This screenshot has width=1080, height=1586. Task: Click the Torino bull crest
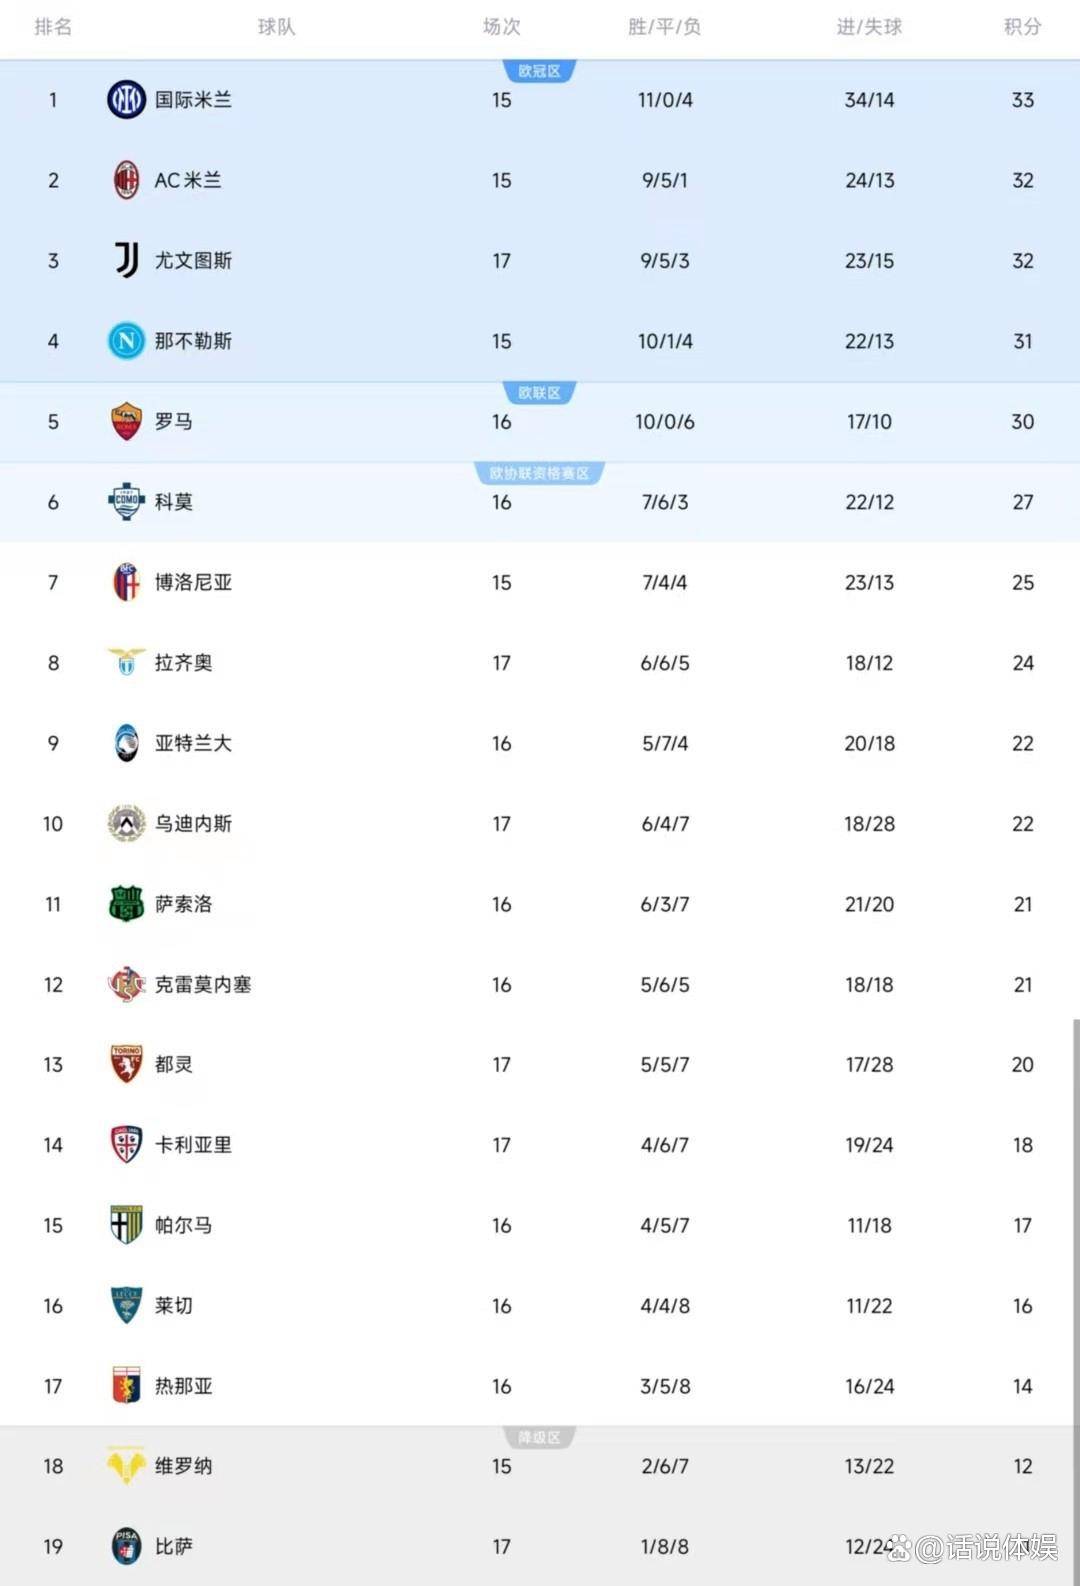click(126, 1064)
